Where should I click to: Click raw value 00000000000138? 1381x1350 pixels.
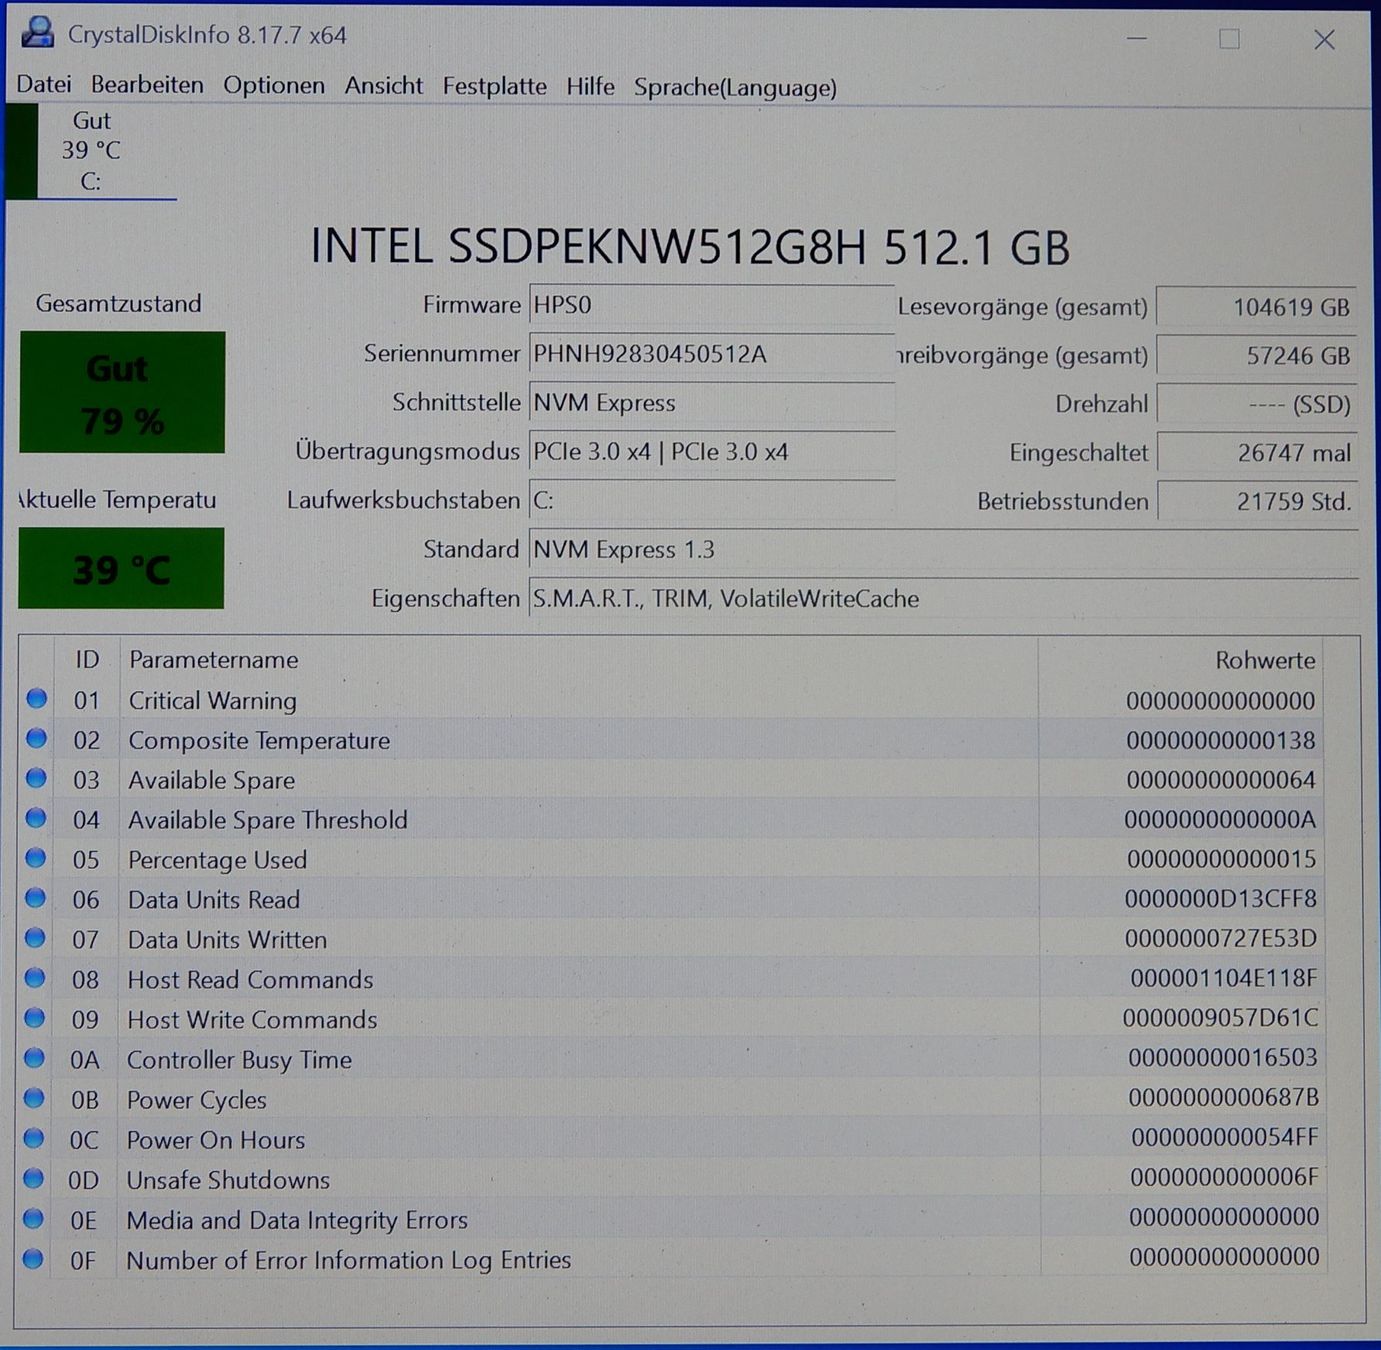1221,740
